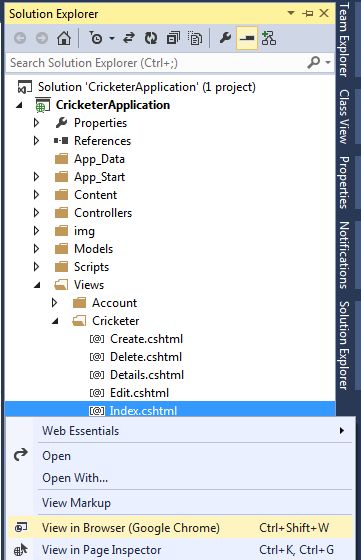Select the App_Data folder
The image size is (361, 560).
click(x=99, y=159)
